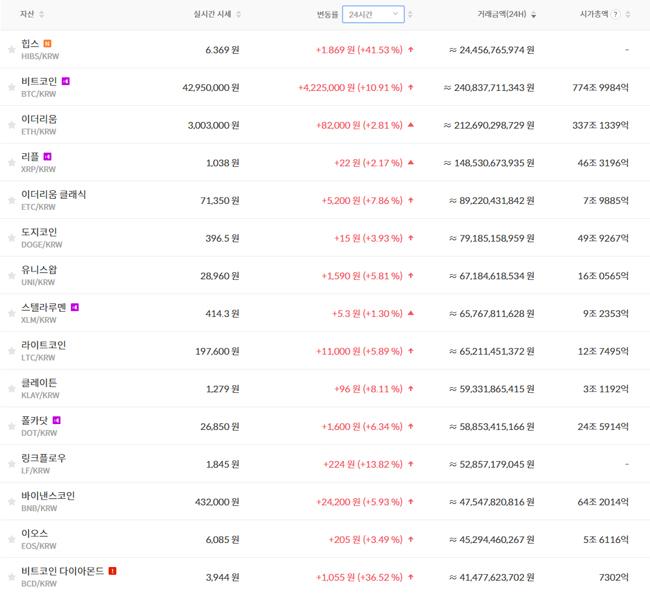The image size is (650, 593).
Task: Click the price 42,950,000 원
Action: coord(211,87)
